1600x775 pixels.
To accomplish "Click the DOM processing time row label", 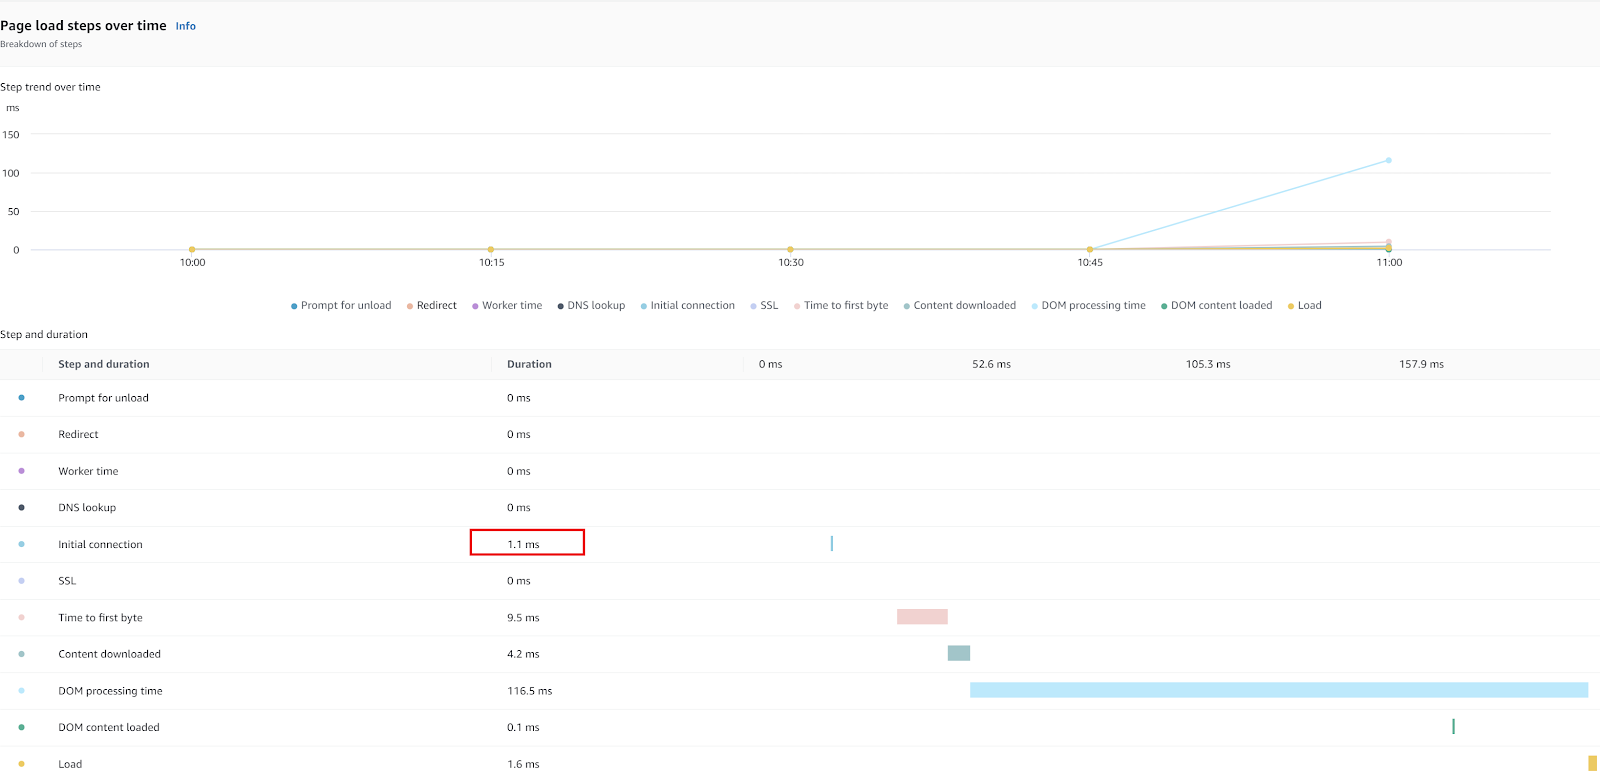I will [x=110, y=691].
